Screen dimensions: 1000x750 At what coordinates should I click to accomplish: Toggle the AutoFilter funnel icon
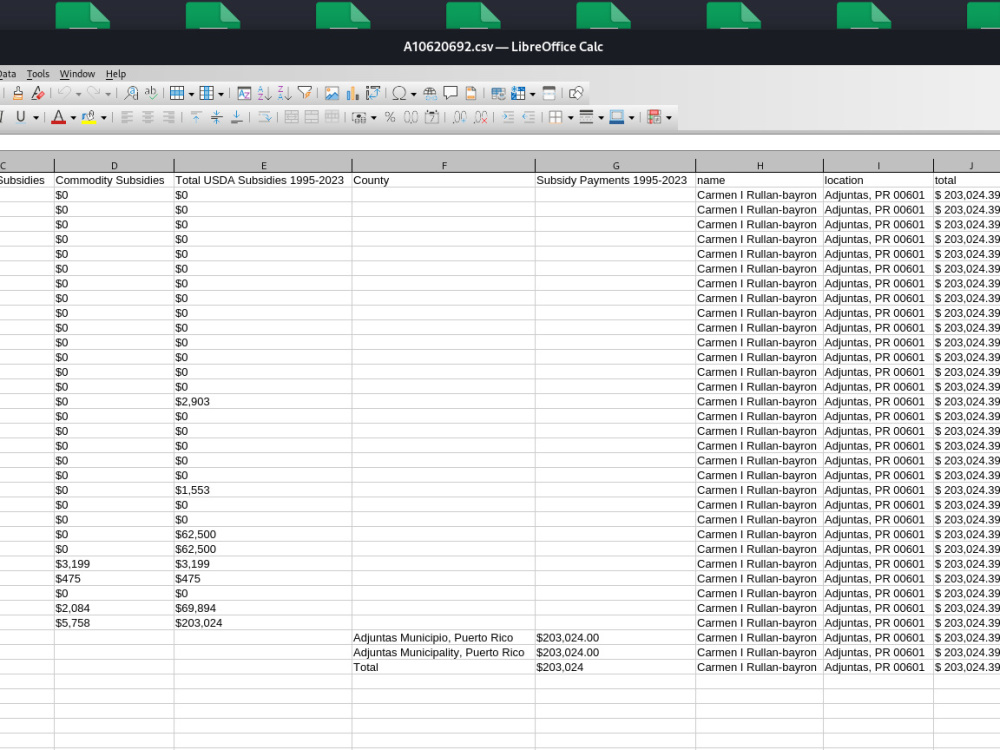click(305, 94)
